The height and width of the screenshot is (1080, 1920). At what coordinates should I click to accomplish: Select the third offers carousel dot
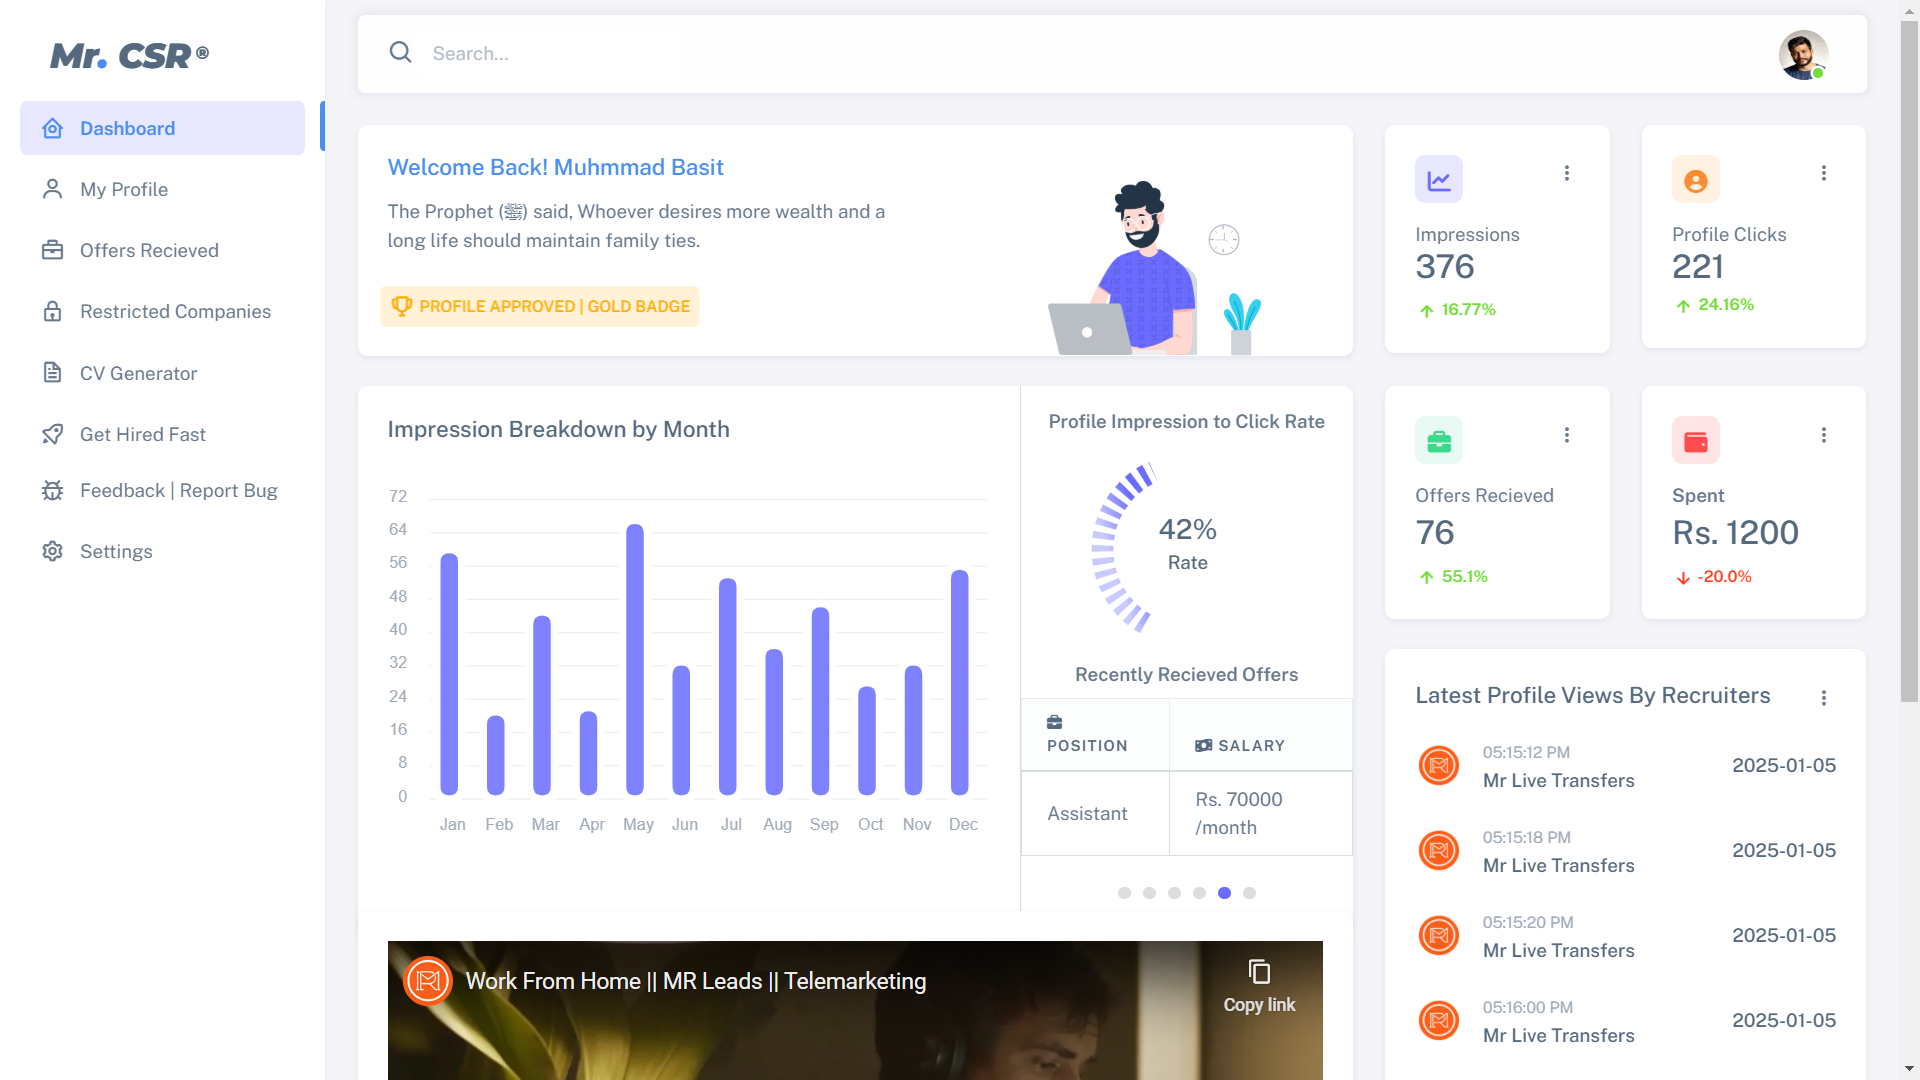pos(1174,893)
